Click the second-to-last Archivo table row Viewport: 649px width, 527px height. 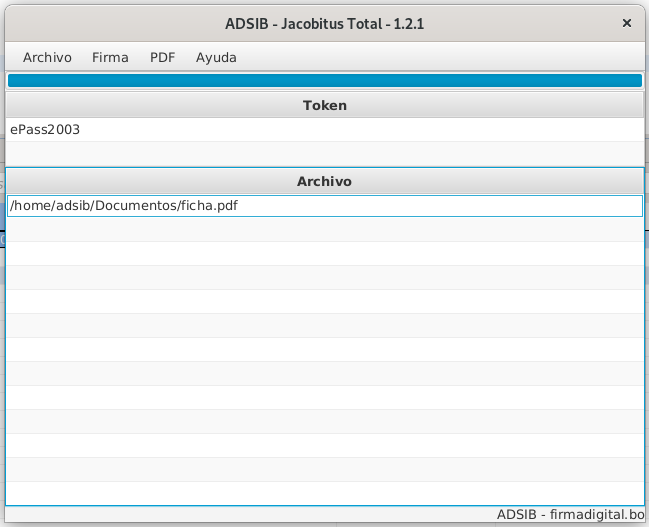point(324,470)
